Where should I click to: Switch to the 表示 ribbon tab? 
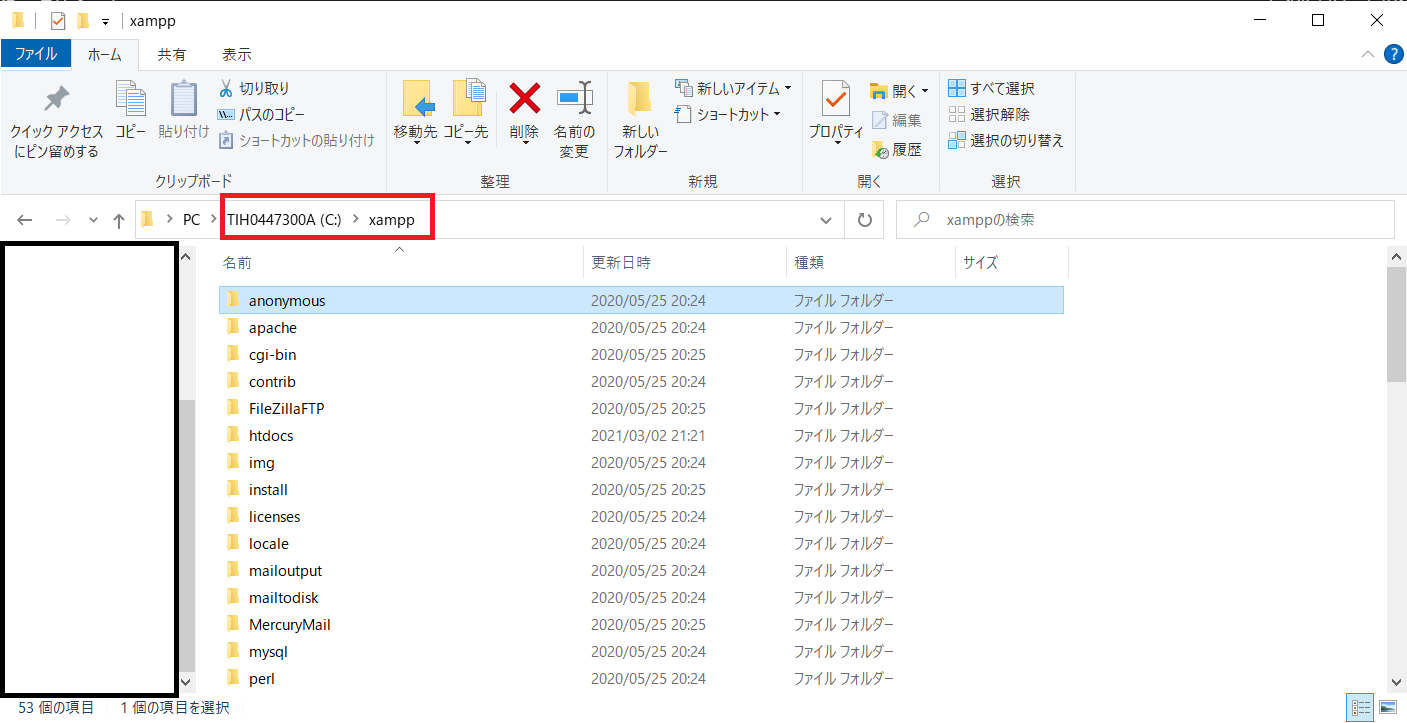pyautogui.click(x=236, y=54)
